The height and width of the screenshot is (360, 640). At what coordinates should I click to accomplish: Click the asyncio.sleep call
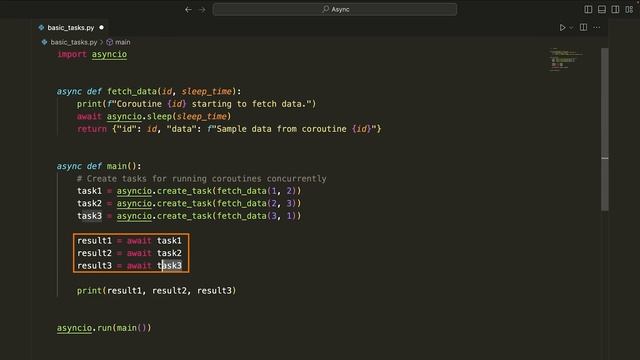[169, 116]
